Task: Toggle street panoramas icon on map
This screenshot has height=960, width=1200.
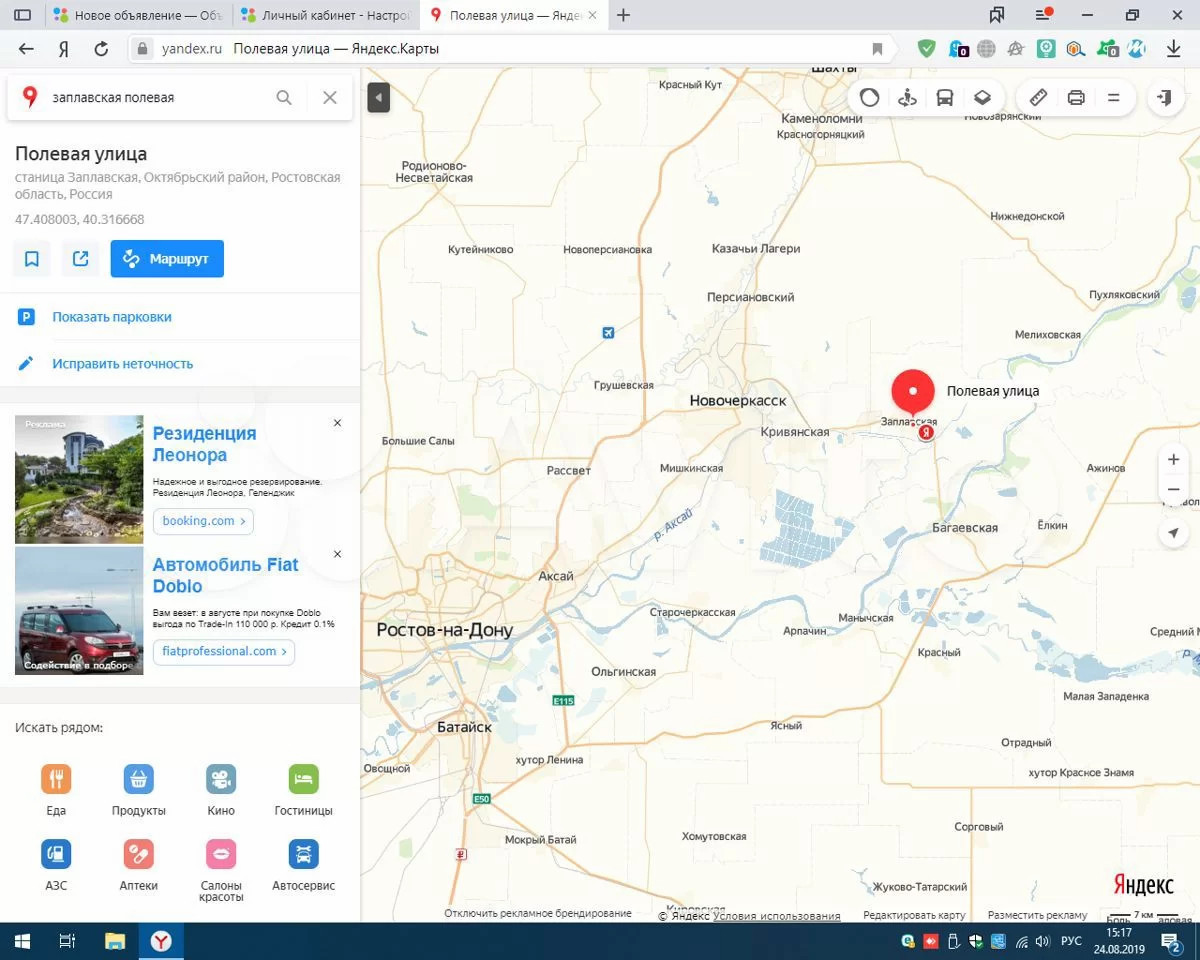Action: tap(907, 97)
